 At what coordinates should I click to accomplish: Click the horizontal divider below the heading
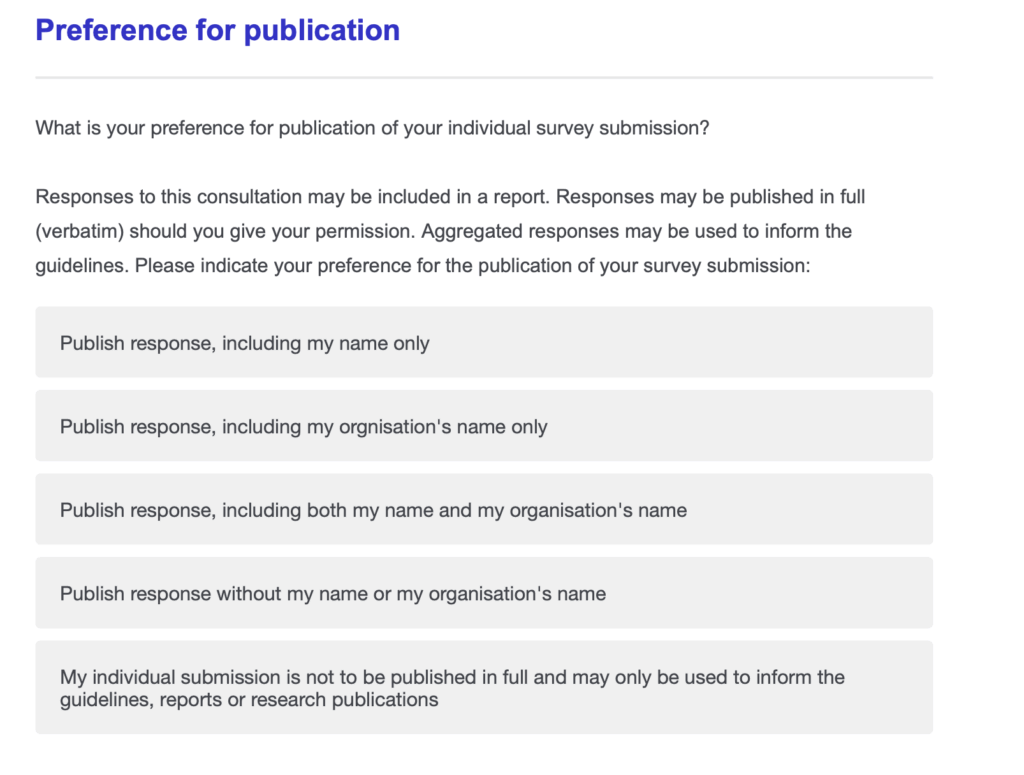(x=484, y=77)
